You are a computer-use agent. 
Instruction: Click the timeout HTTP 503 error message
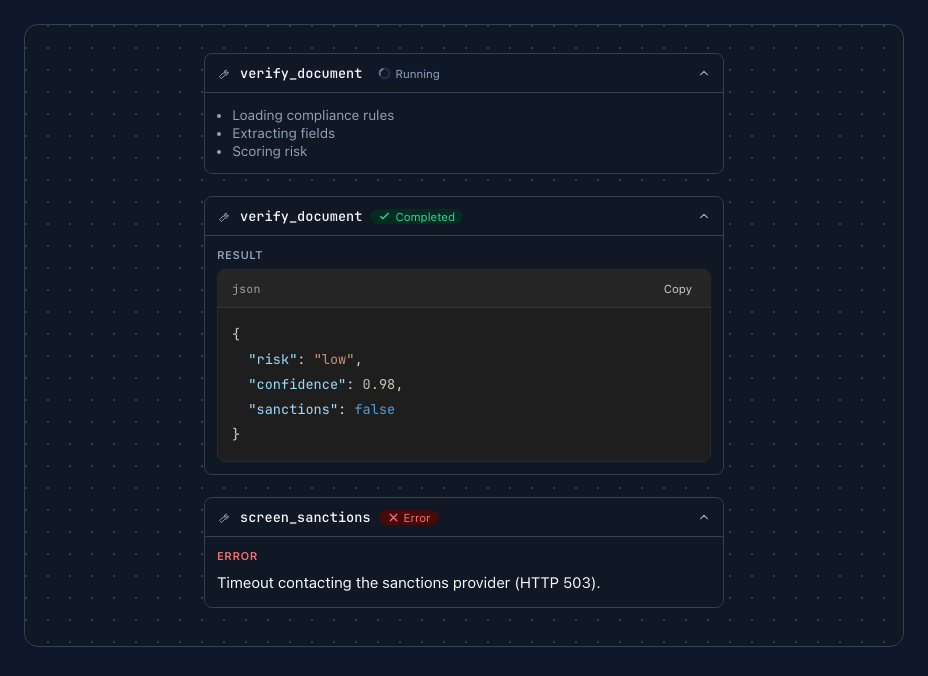pos(408,583)
